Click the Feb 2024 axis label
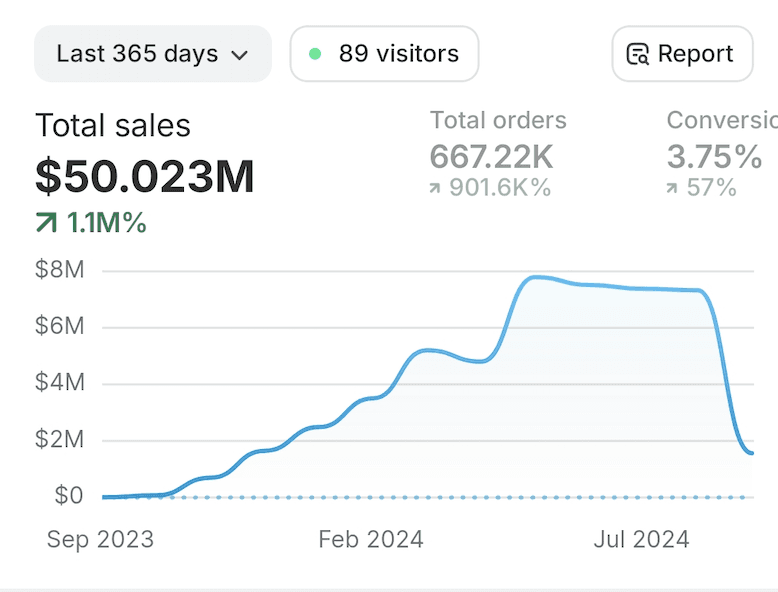This screenshot has height=592, width=778. [371, 539]
